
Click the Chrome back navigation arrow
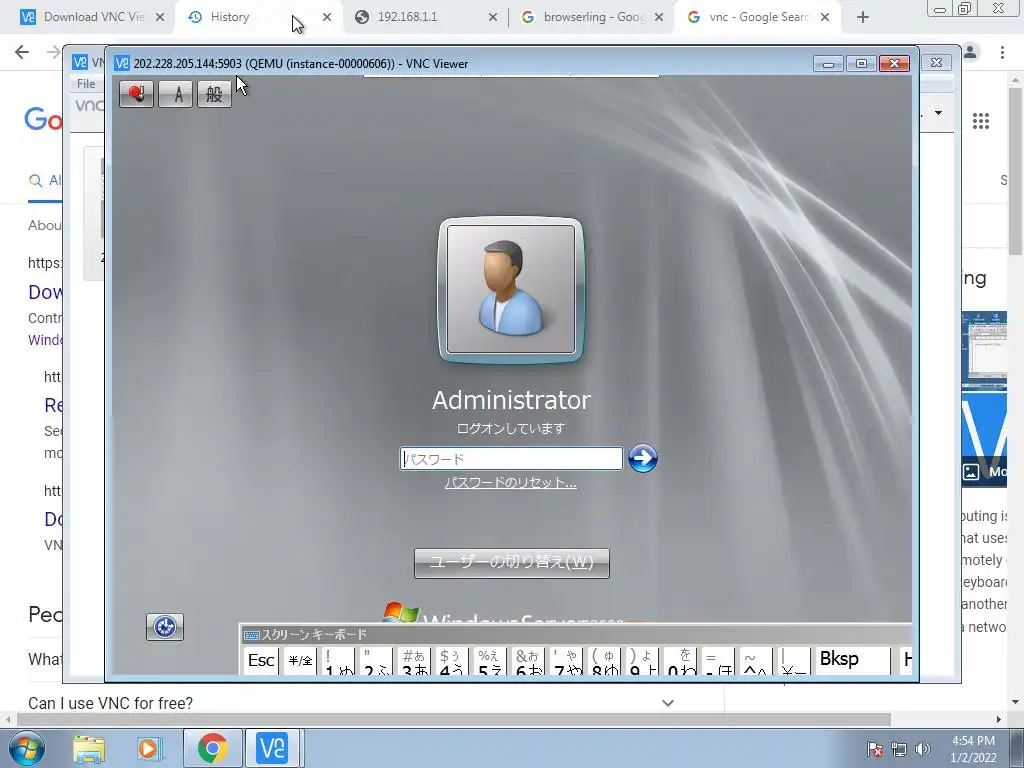(x=22, y=52)
